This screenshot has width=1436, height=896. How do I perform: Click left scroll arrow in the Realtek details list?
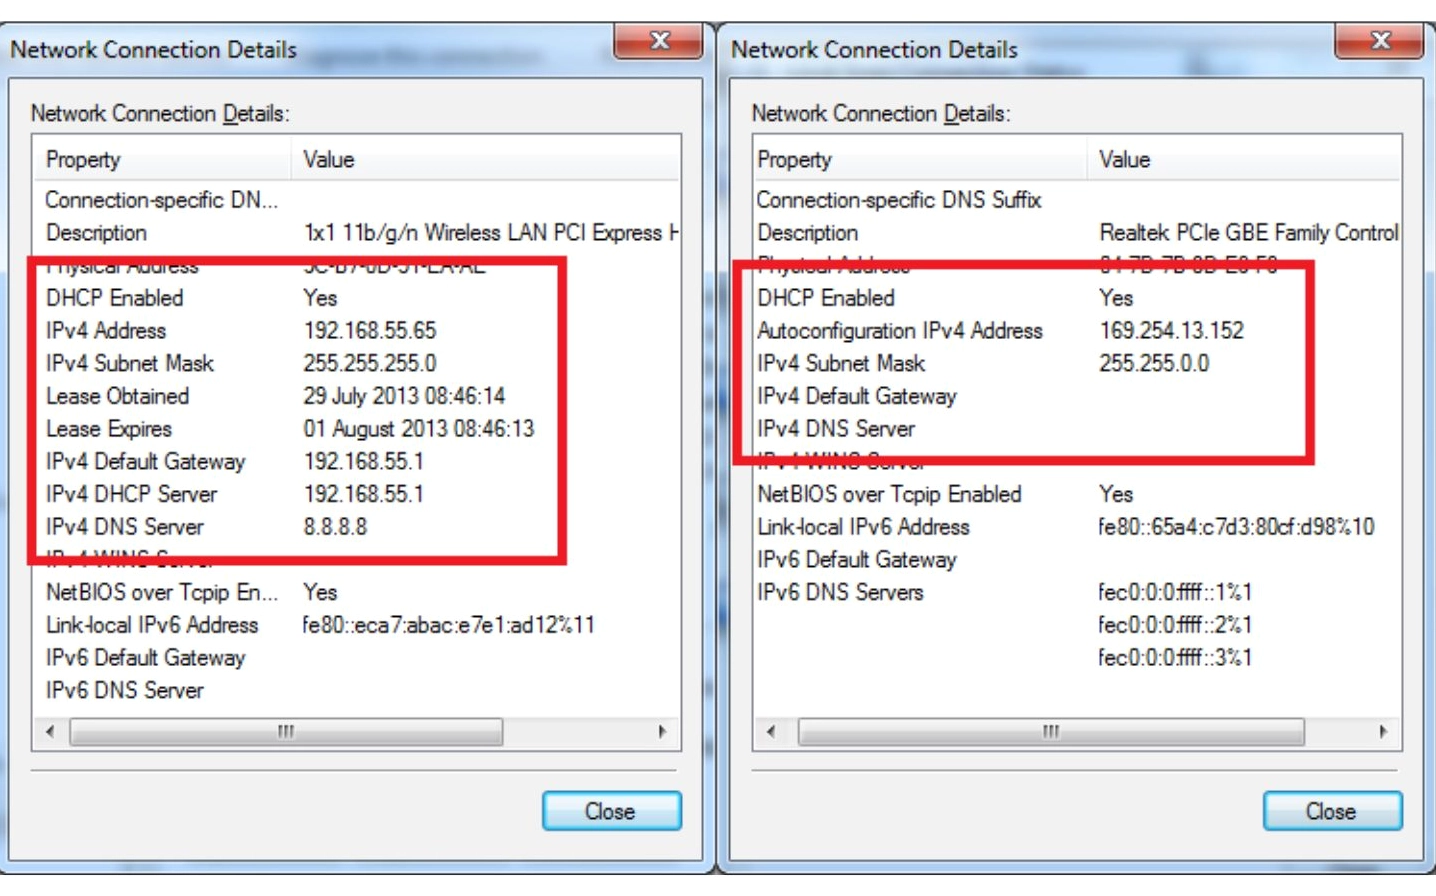coord(771,732)
